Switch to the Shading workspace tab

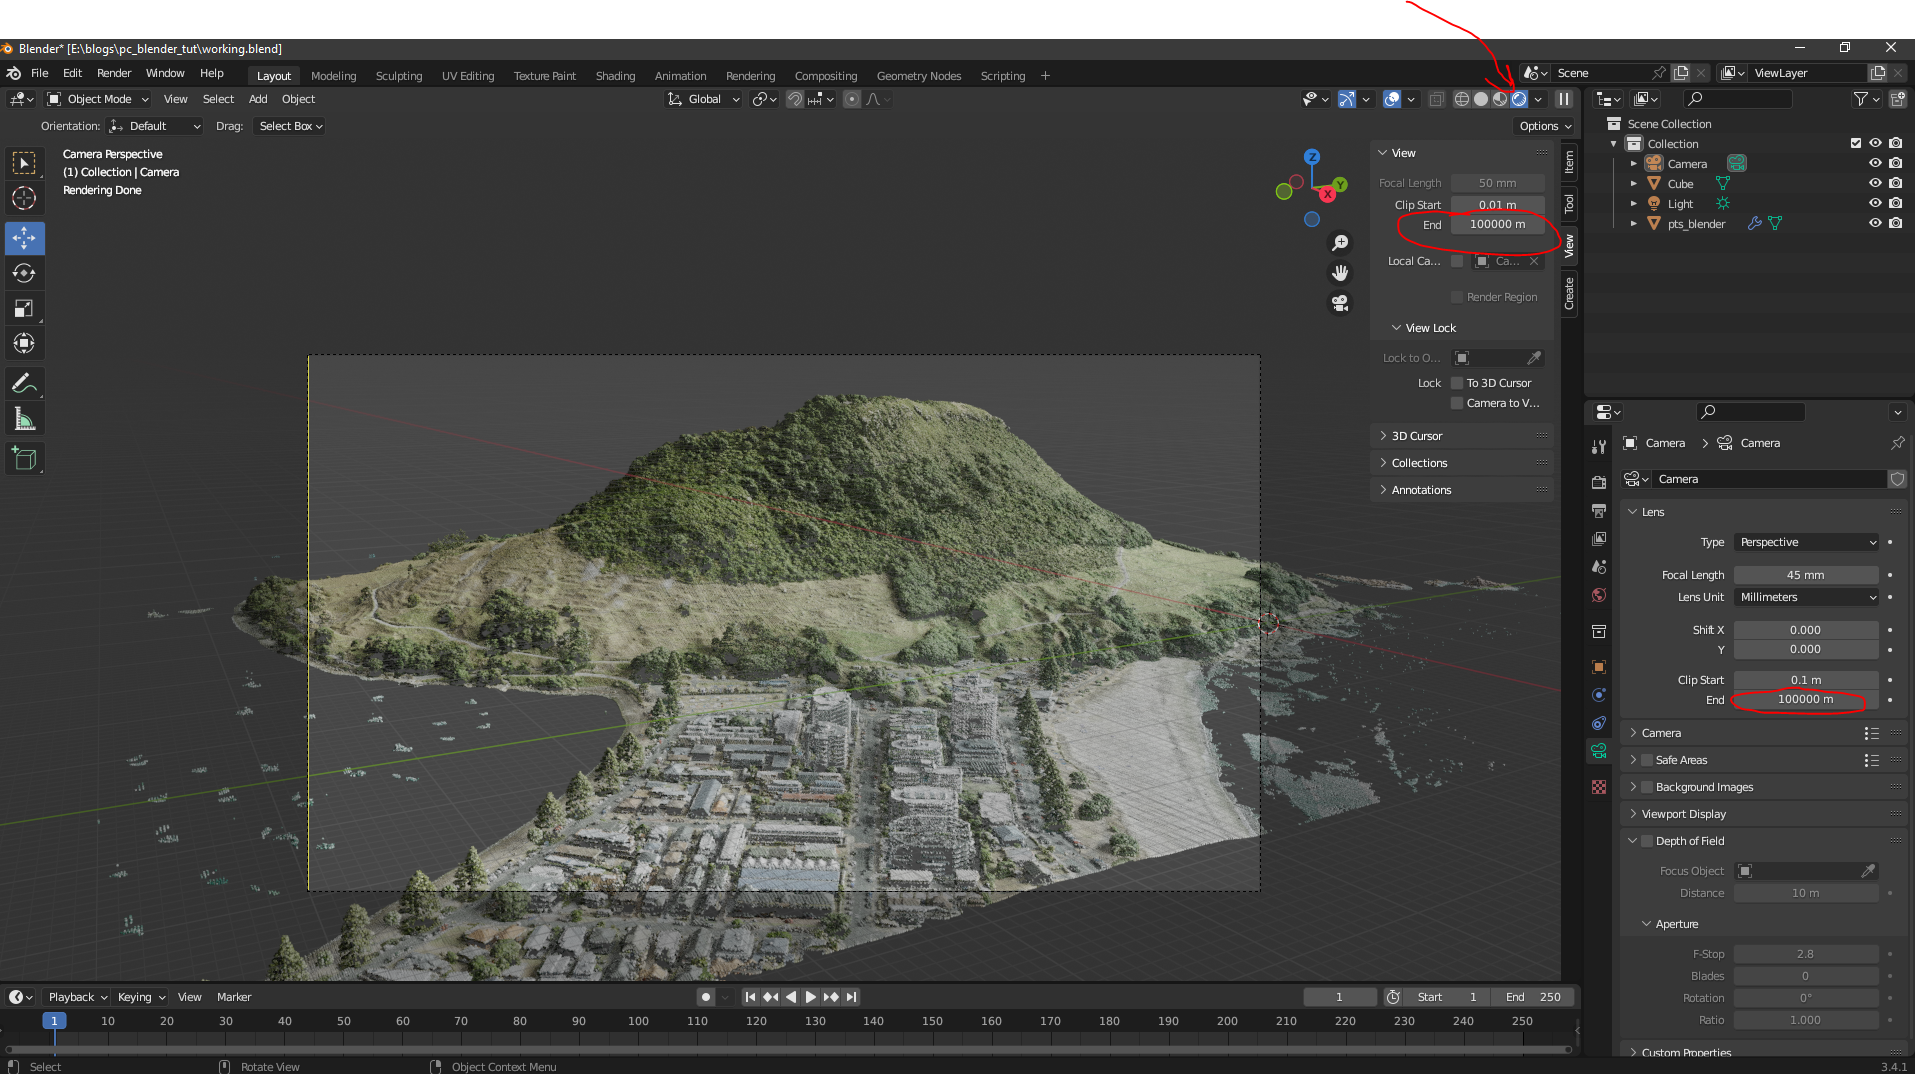pos(615,76)
